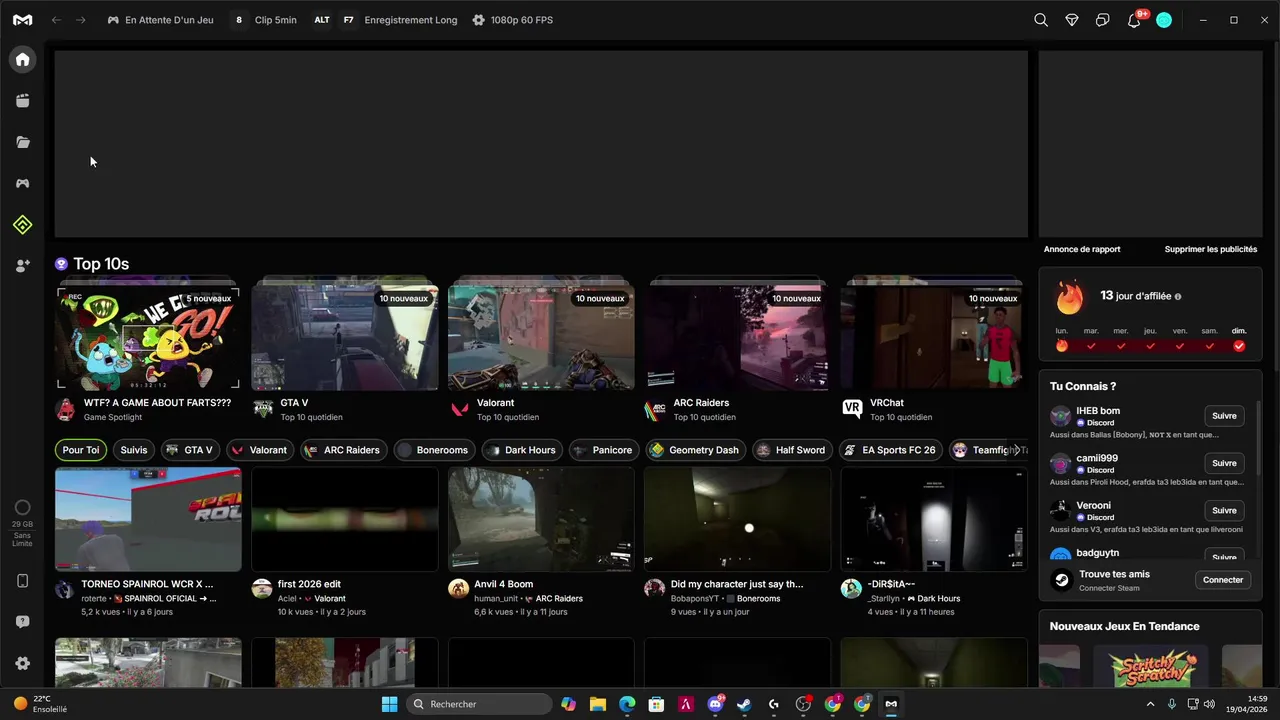Image resolution: width=1280 pixels, height=720 pixels.
Task: Select the GTA V filter chip
Action: point(190,450)
